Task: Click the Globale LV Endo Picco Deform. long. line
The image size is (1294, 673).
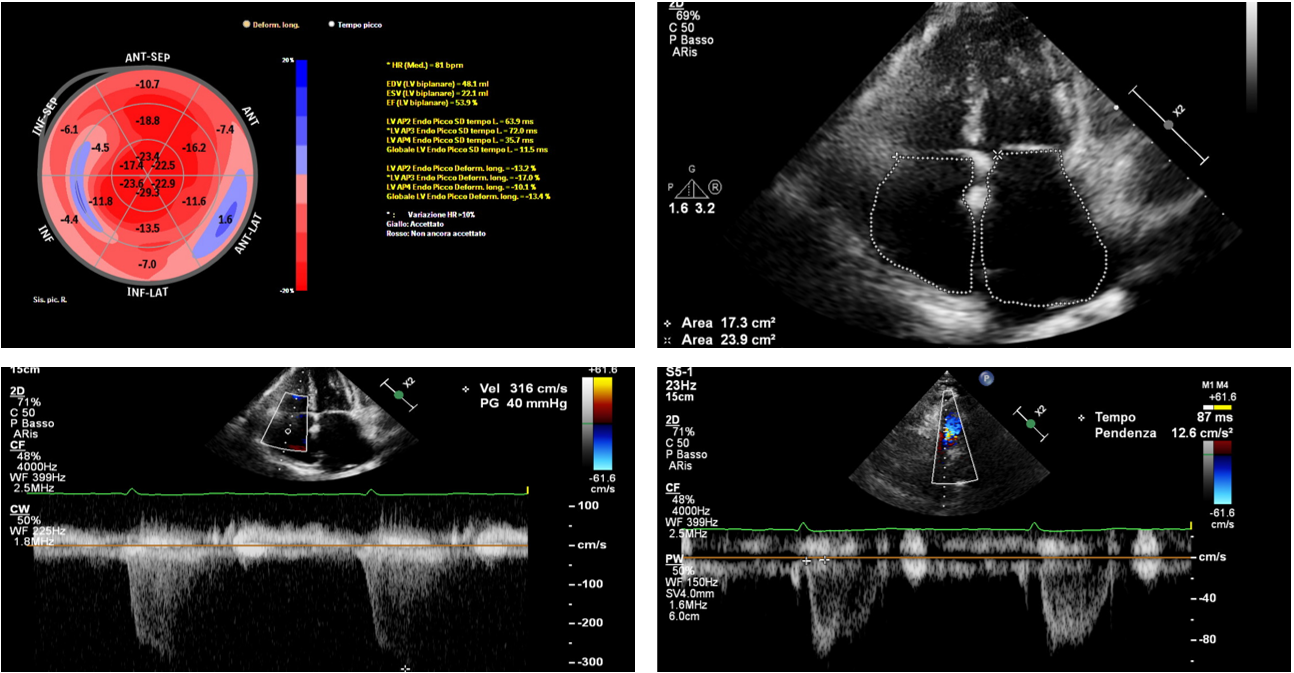Action: (468, 196)
